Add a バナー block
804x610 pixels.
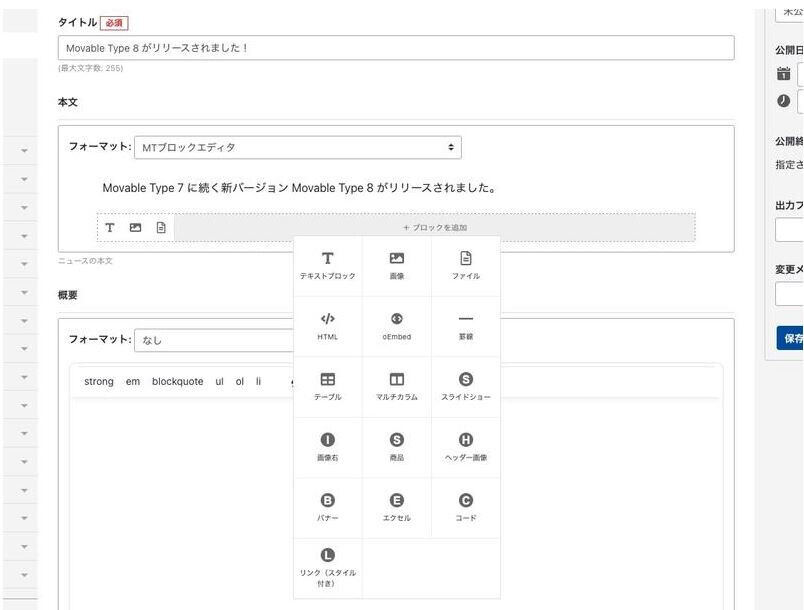point(328,508)
